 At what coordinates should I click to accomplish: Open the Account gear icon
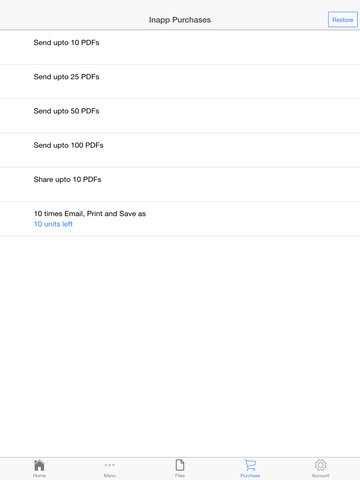(x=321, y=465)
